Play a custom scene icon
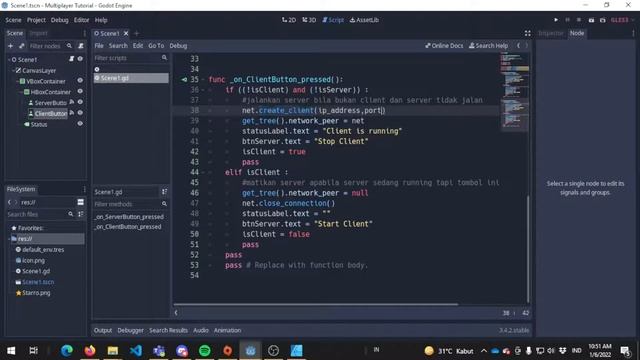Viewport: 640px width, 360px height. 602,20
